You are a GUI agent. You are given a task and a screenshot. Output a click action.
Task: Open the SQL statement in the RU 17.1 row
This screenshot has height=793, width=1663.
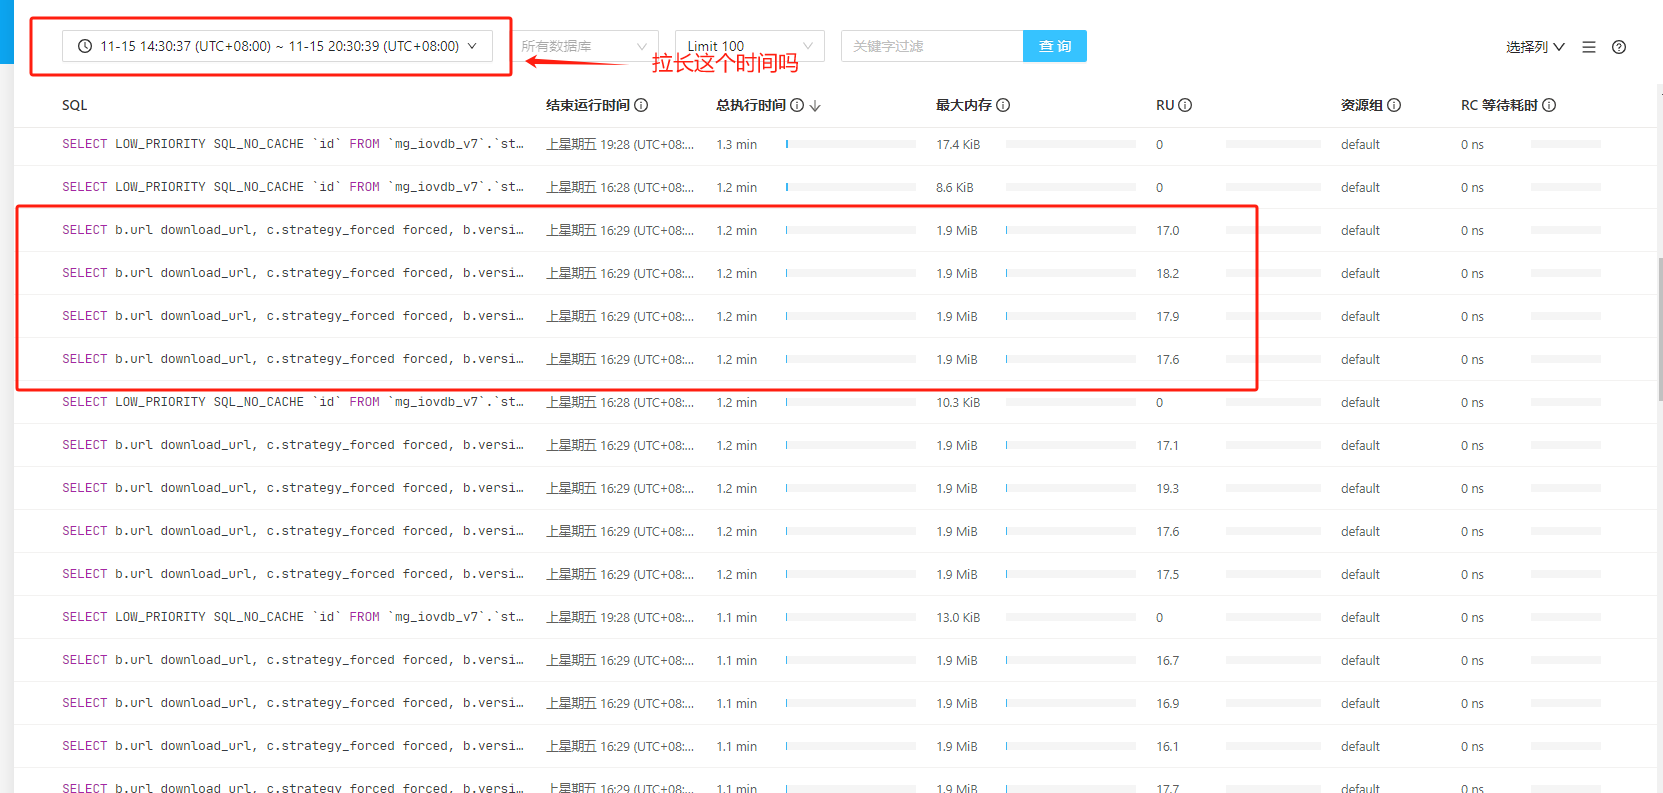click(x=293, y=445)
